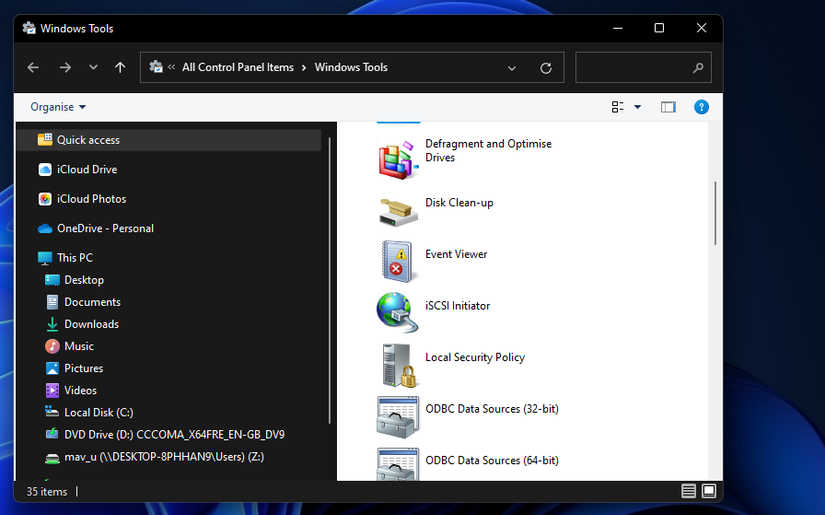Toggle the preview pane
This screenshot has width=825, height=515.
(668, 107)
